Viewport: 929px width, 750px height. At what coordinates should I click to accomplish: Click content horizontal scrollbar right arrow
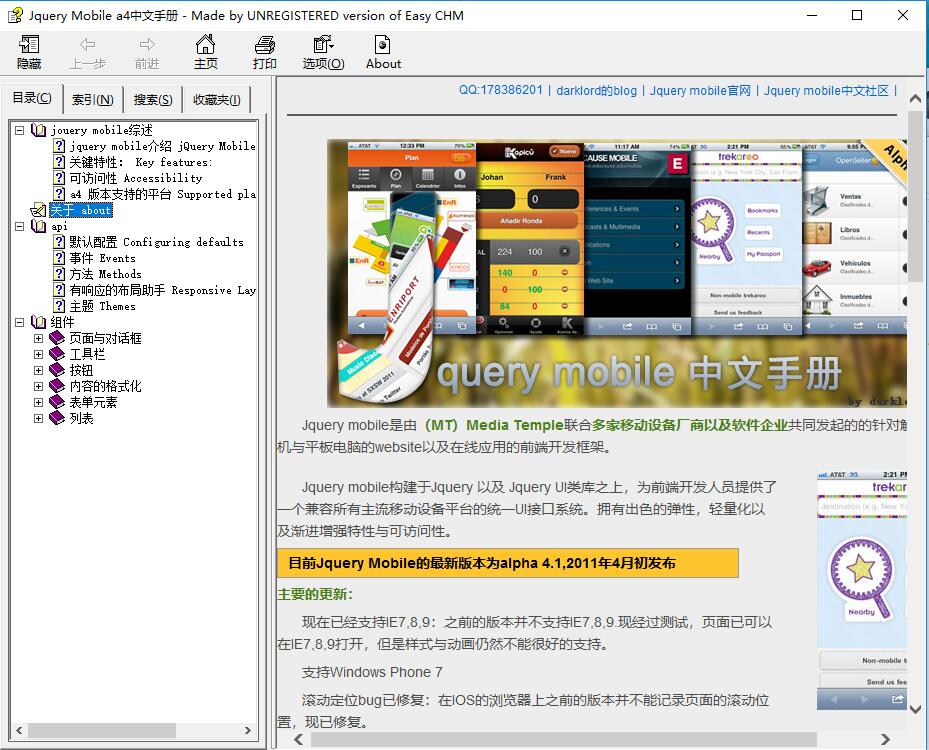pyautogui.click(x=885, y=739)
